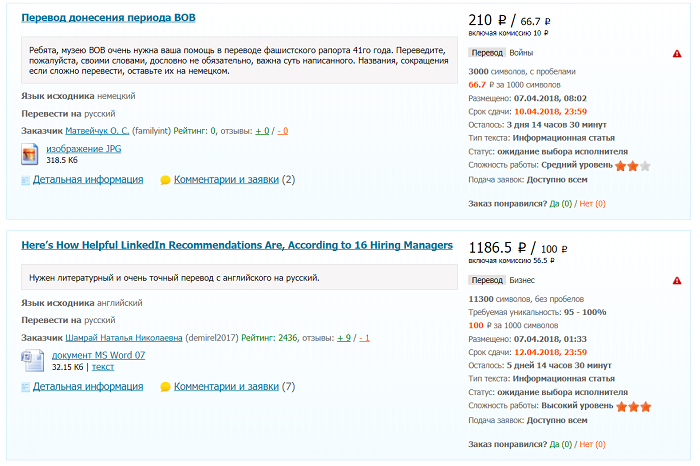Screen dimensions: 700x466
Task: Open customer profile Матвейчук О. С.
Action: coord(97,131)
